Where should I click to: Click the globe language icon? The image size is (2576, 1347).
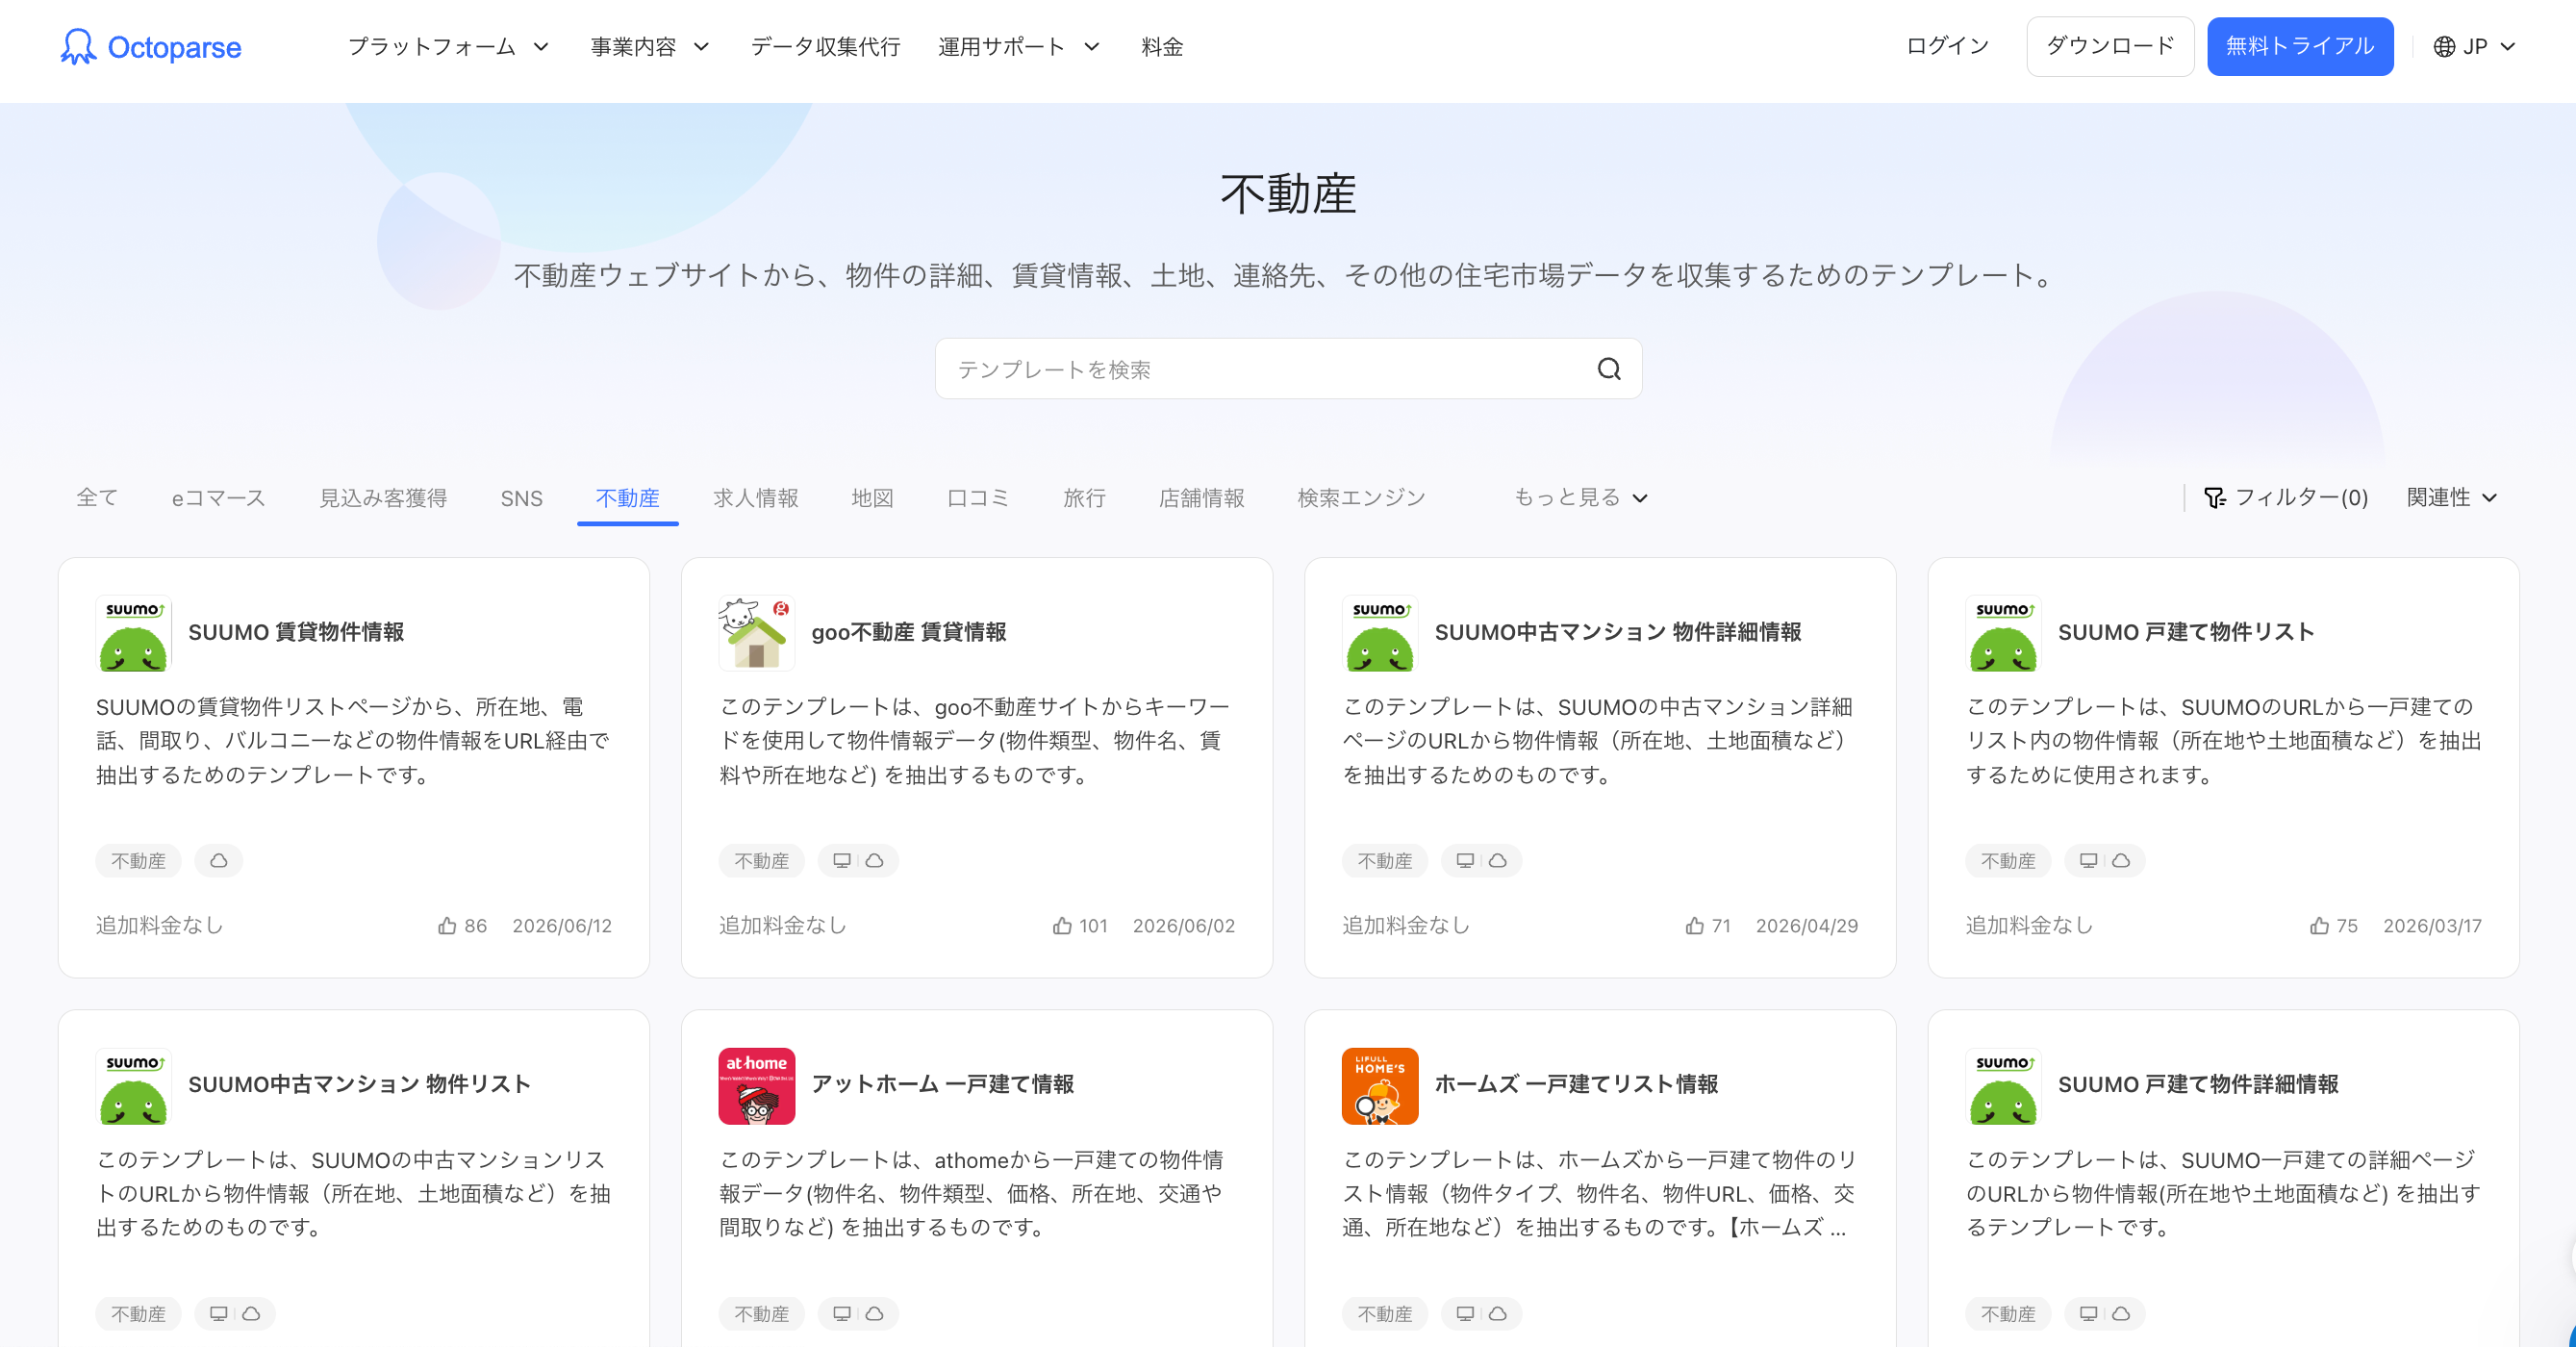point(2444,47)
